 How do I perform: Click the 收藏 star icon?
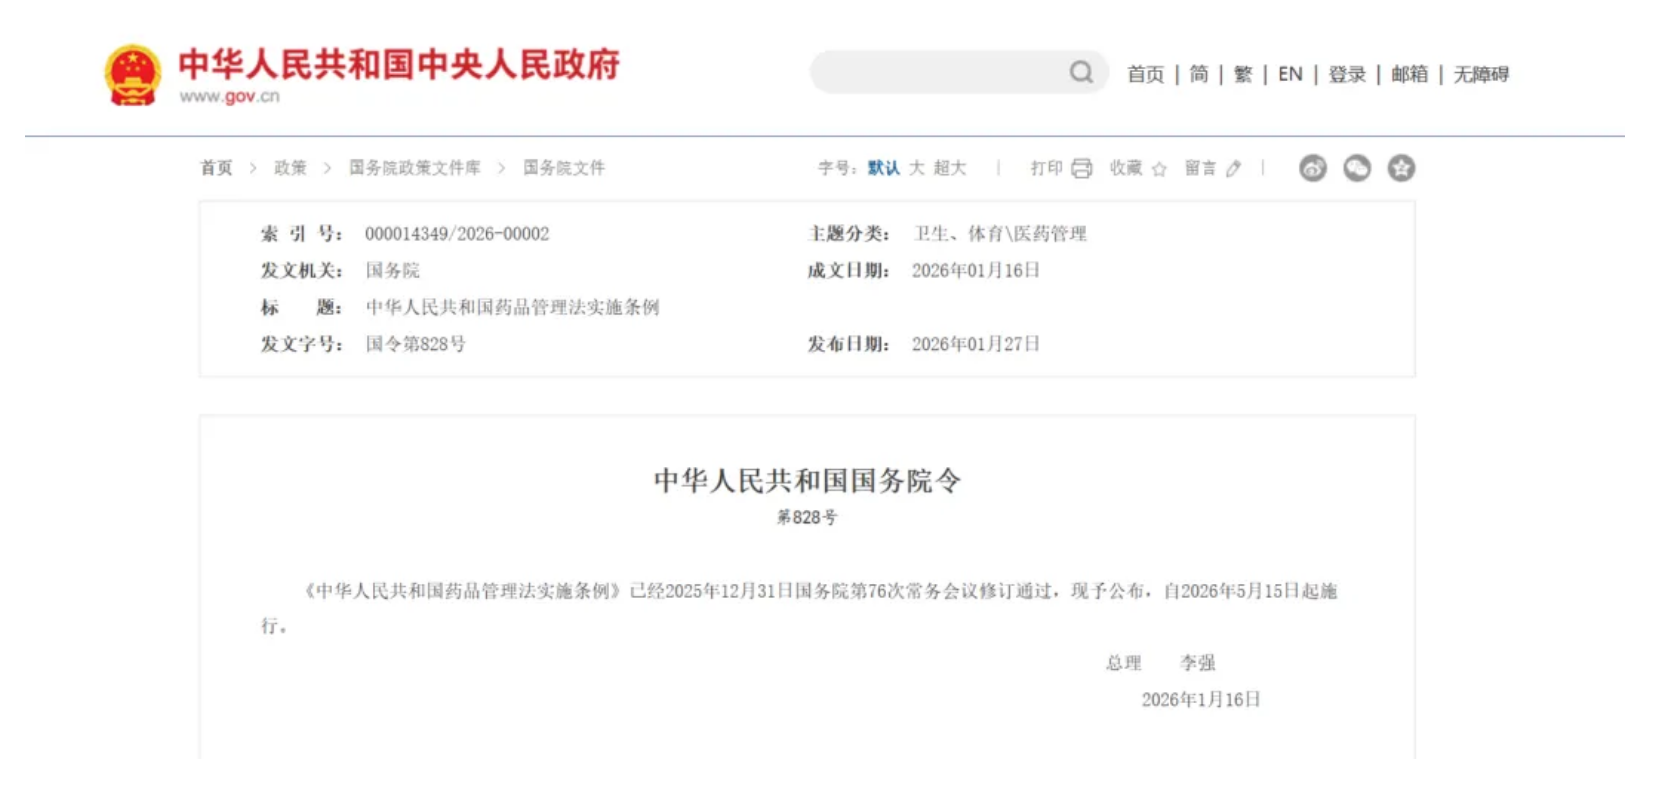pos(1159,169)
